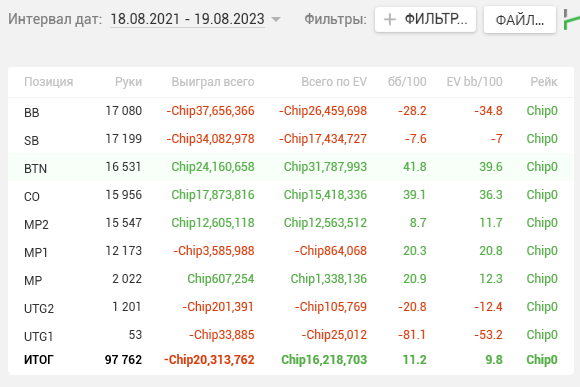
Task: Select the BTN position row
Action: 291,167
